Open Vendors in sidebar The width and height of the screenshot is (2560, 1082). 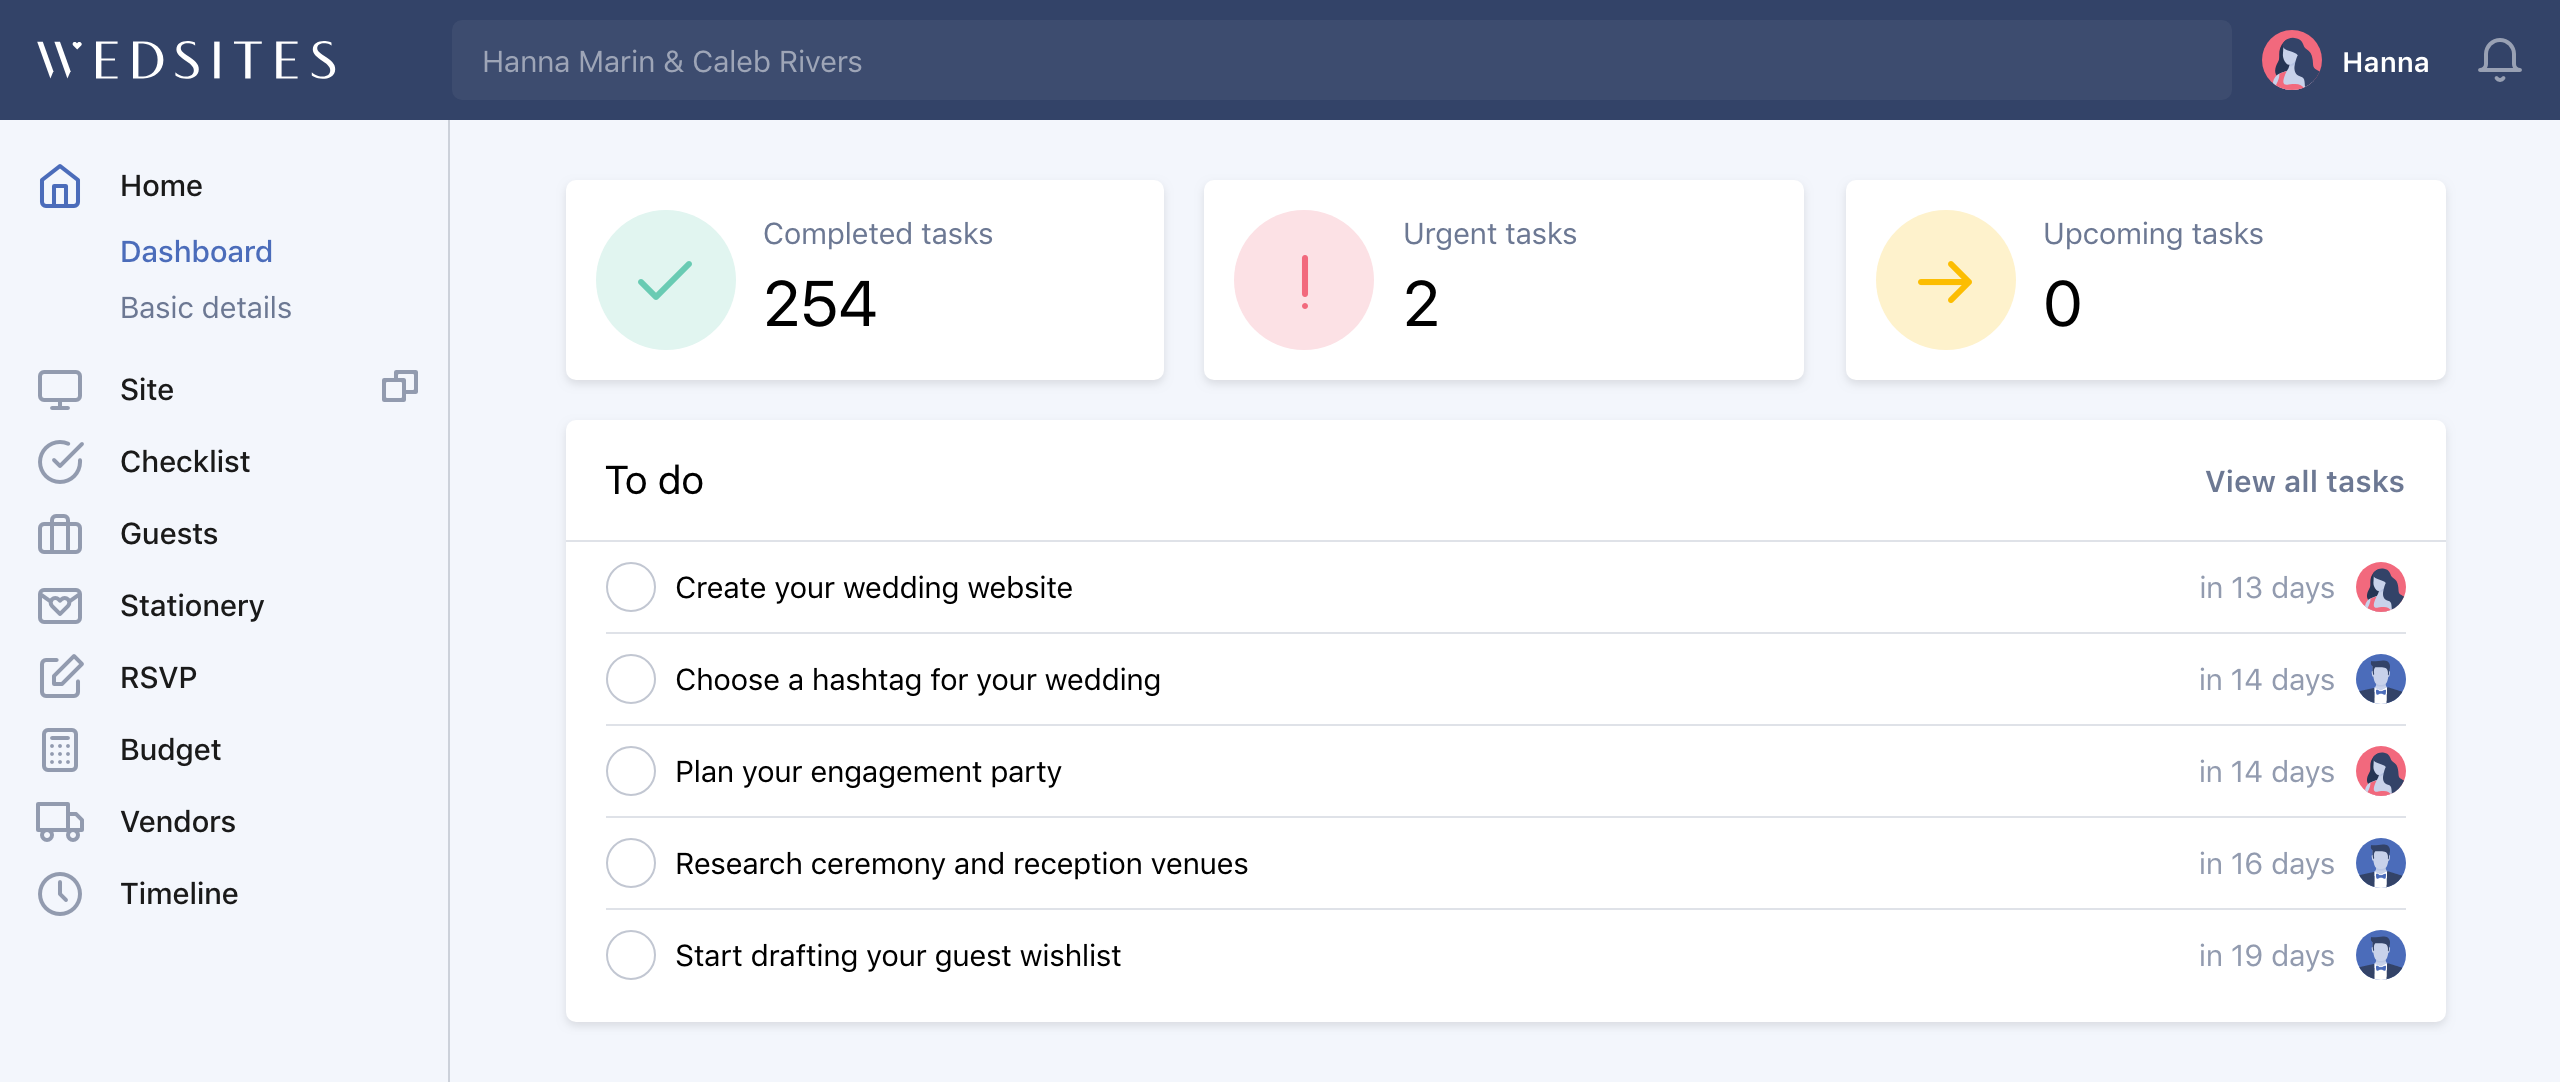pos(178,822)
